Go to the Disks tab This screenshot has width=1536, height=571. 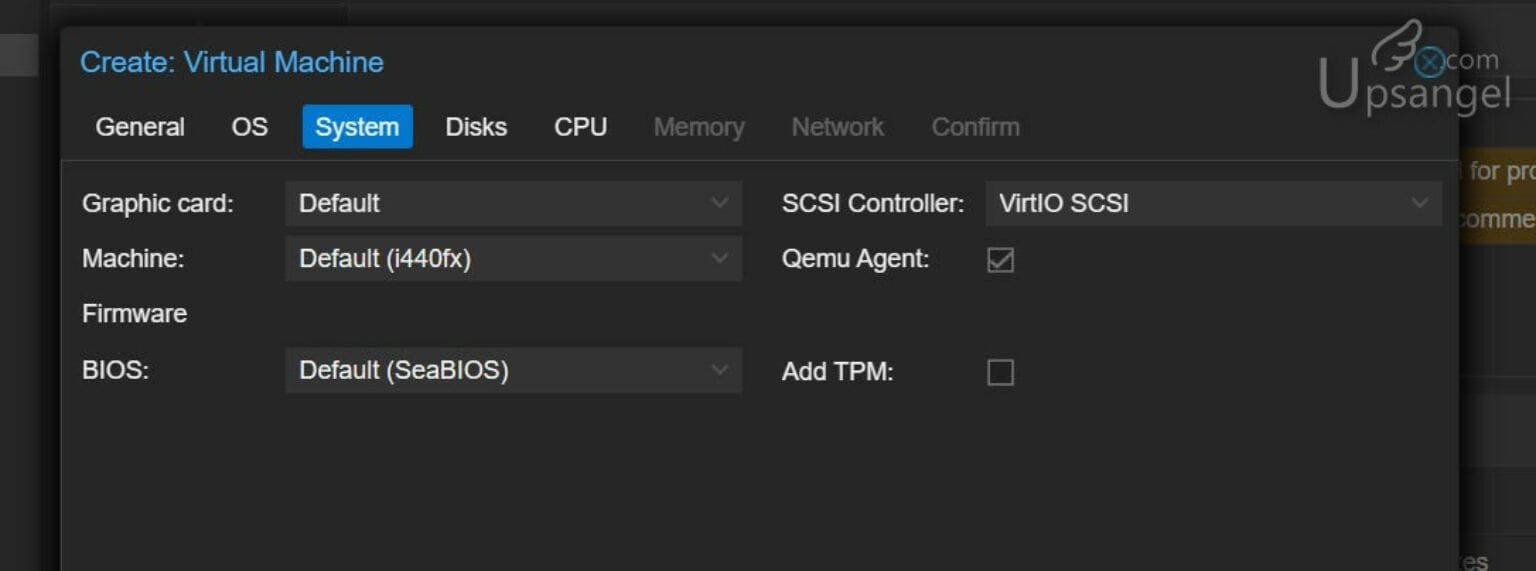pos(476,127)
